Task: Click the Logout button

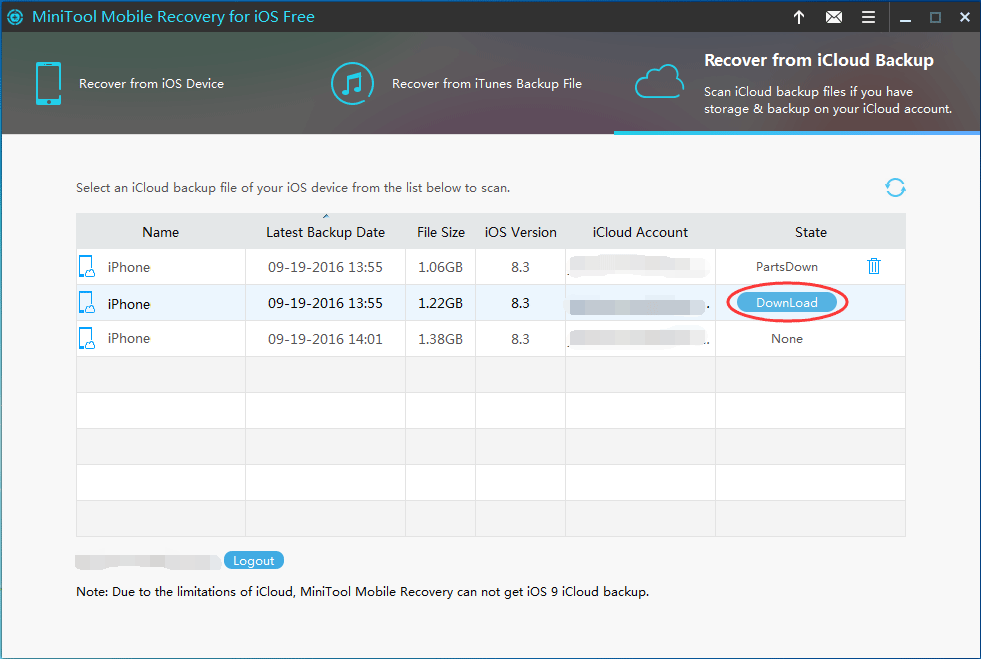Action: point(254,561)
